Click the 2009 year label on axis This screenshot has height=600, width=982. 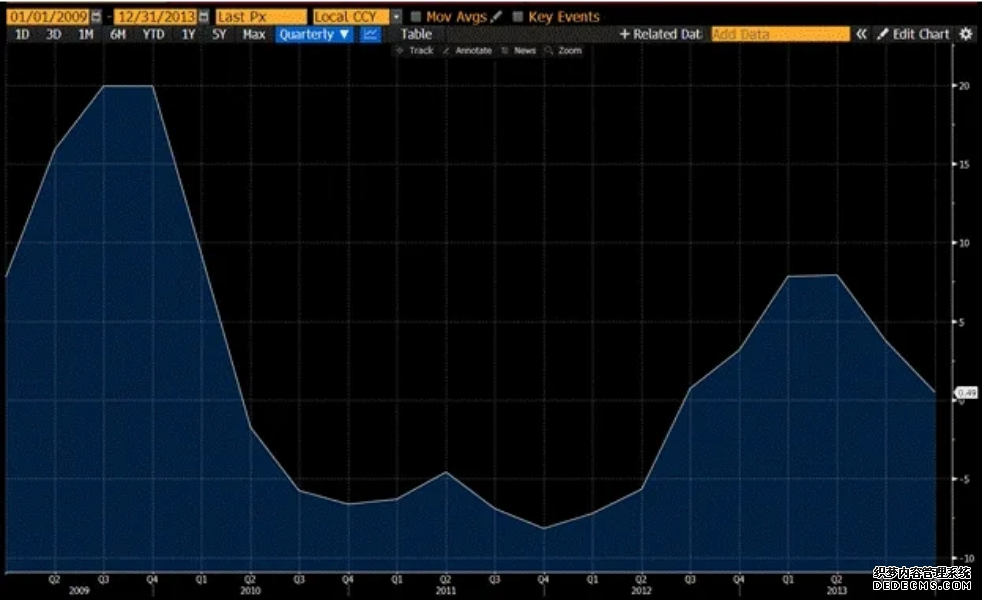[79, 591]
